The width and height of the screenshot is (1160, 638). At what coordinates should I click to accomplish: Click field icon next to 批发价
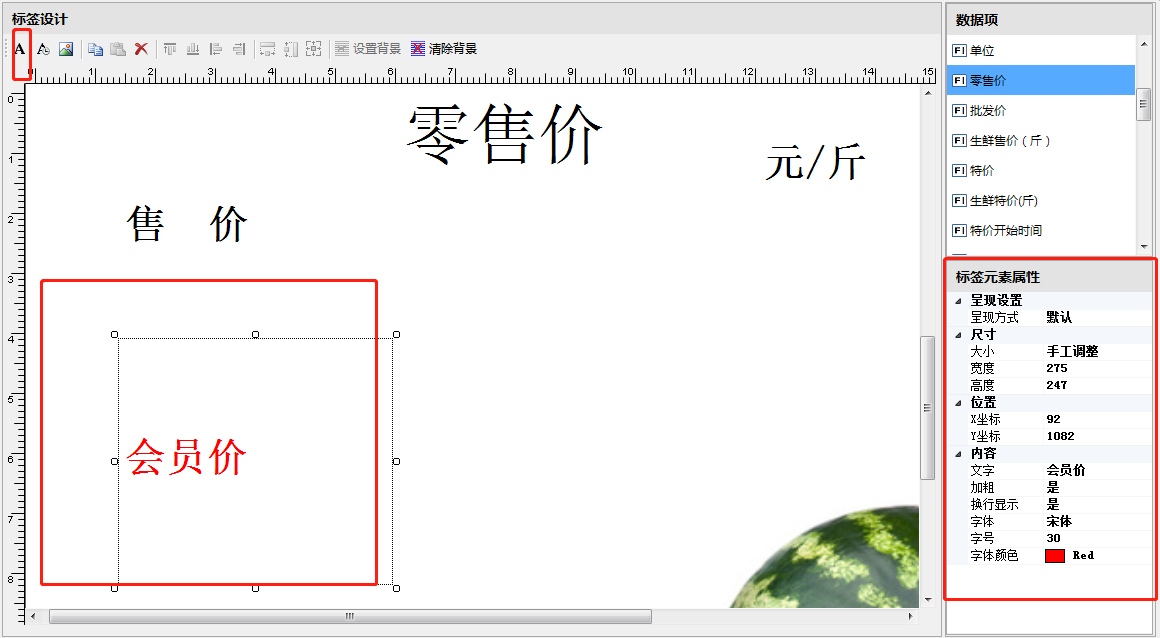coord(959,110)
